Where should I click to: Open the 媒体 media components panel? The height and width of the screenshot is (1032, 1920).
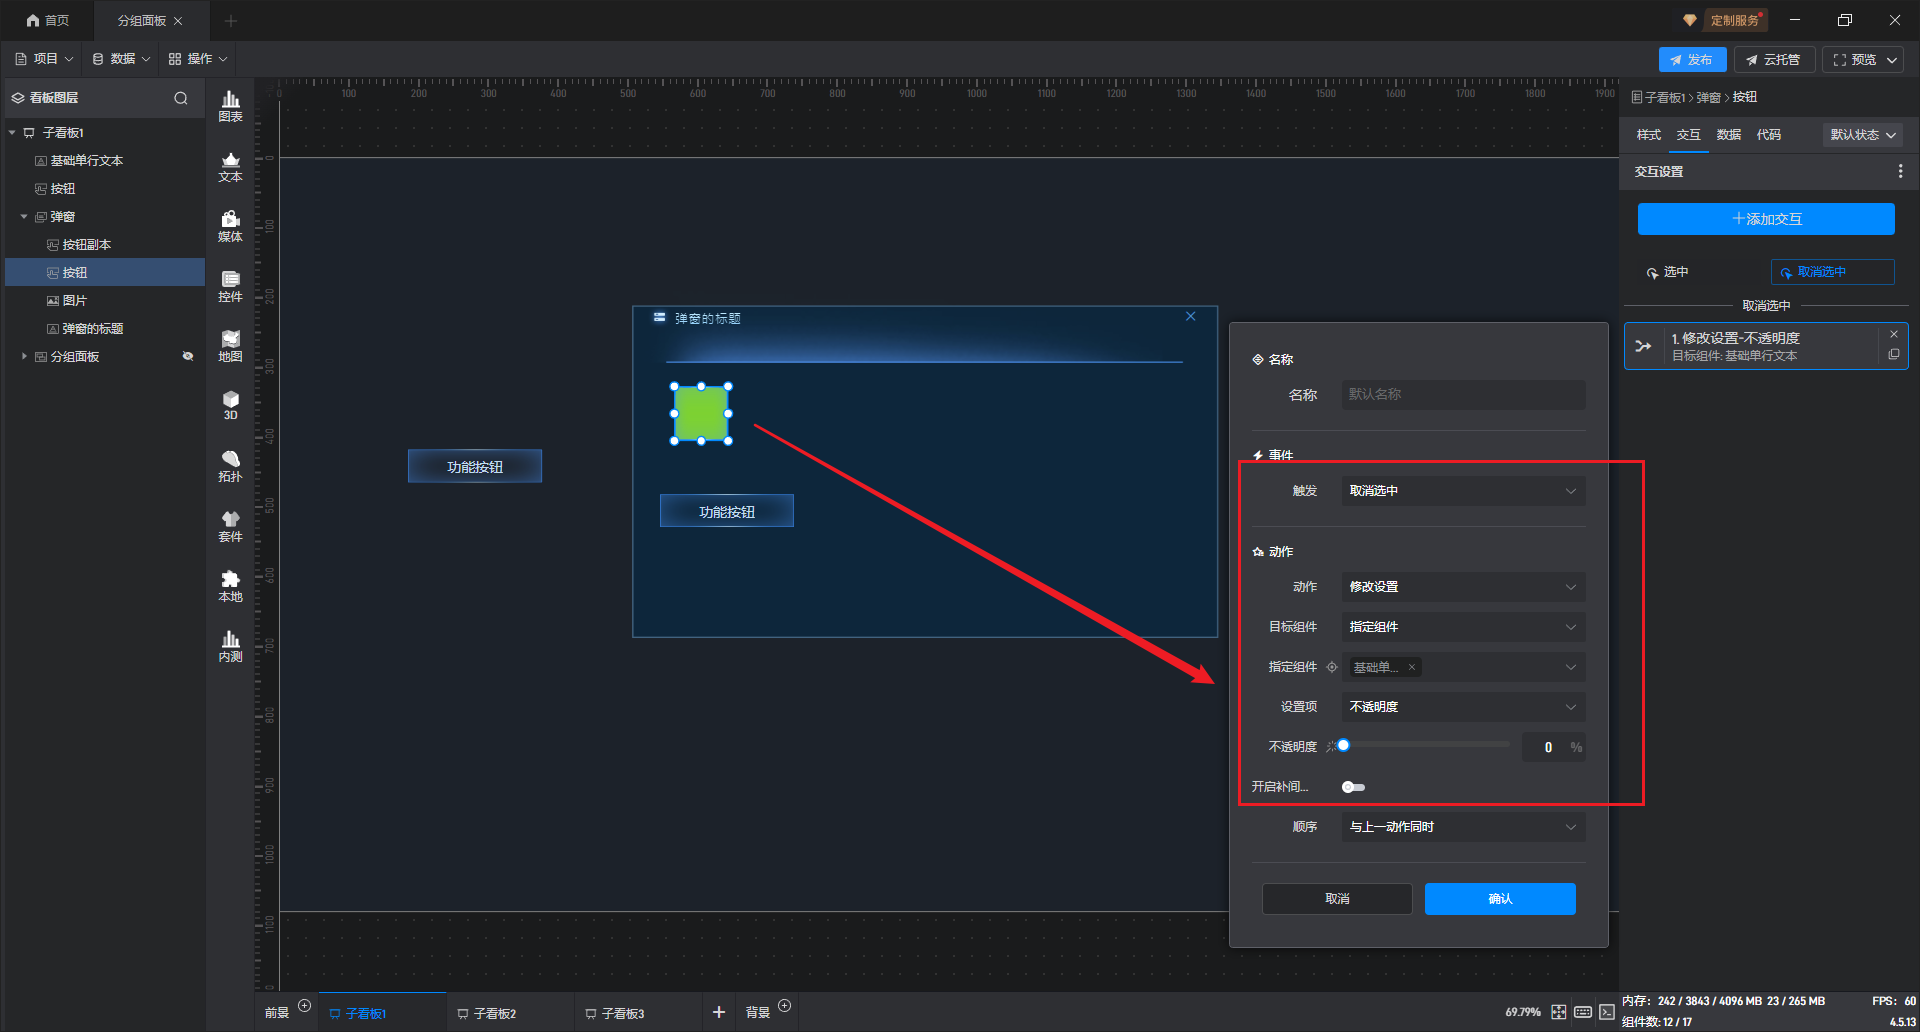tap(230, 226)
